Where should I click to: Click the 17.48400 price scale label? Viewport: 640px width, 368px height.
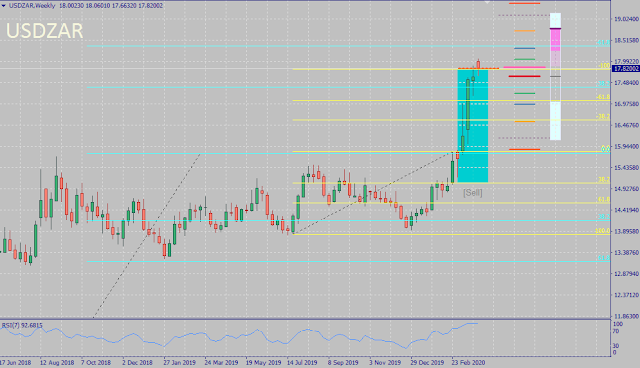click(x=627, y=83)
